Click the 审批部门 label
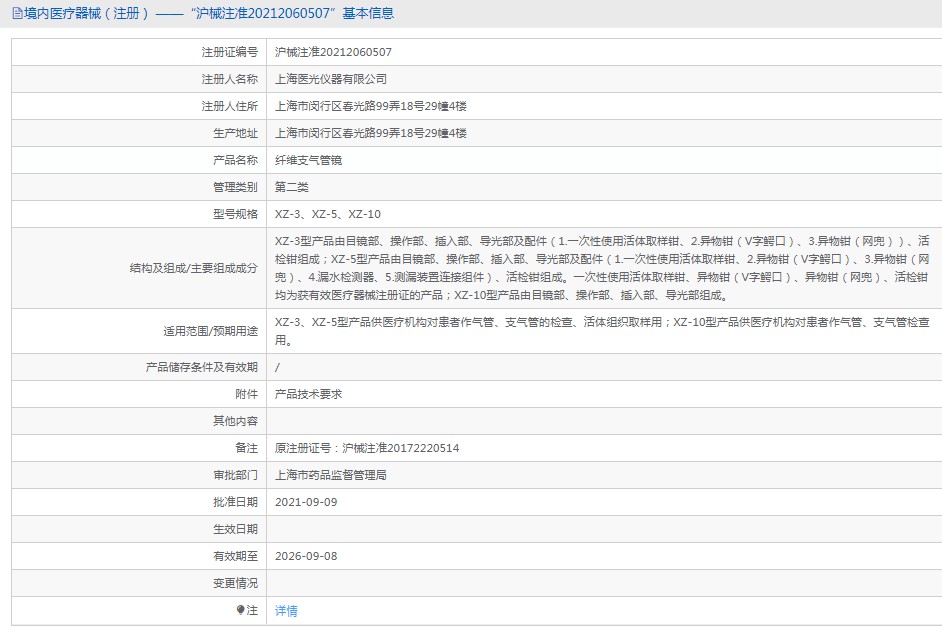The height and width of the screenshot is (633, 942). click(236, 475)
